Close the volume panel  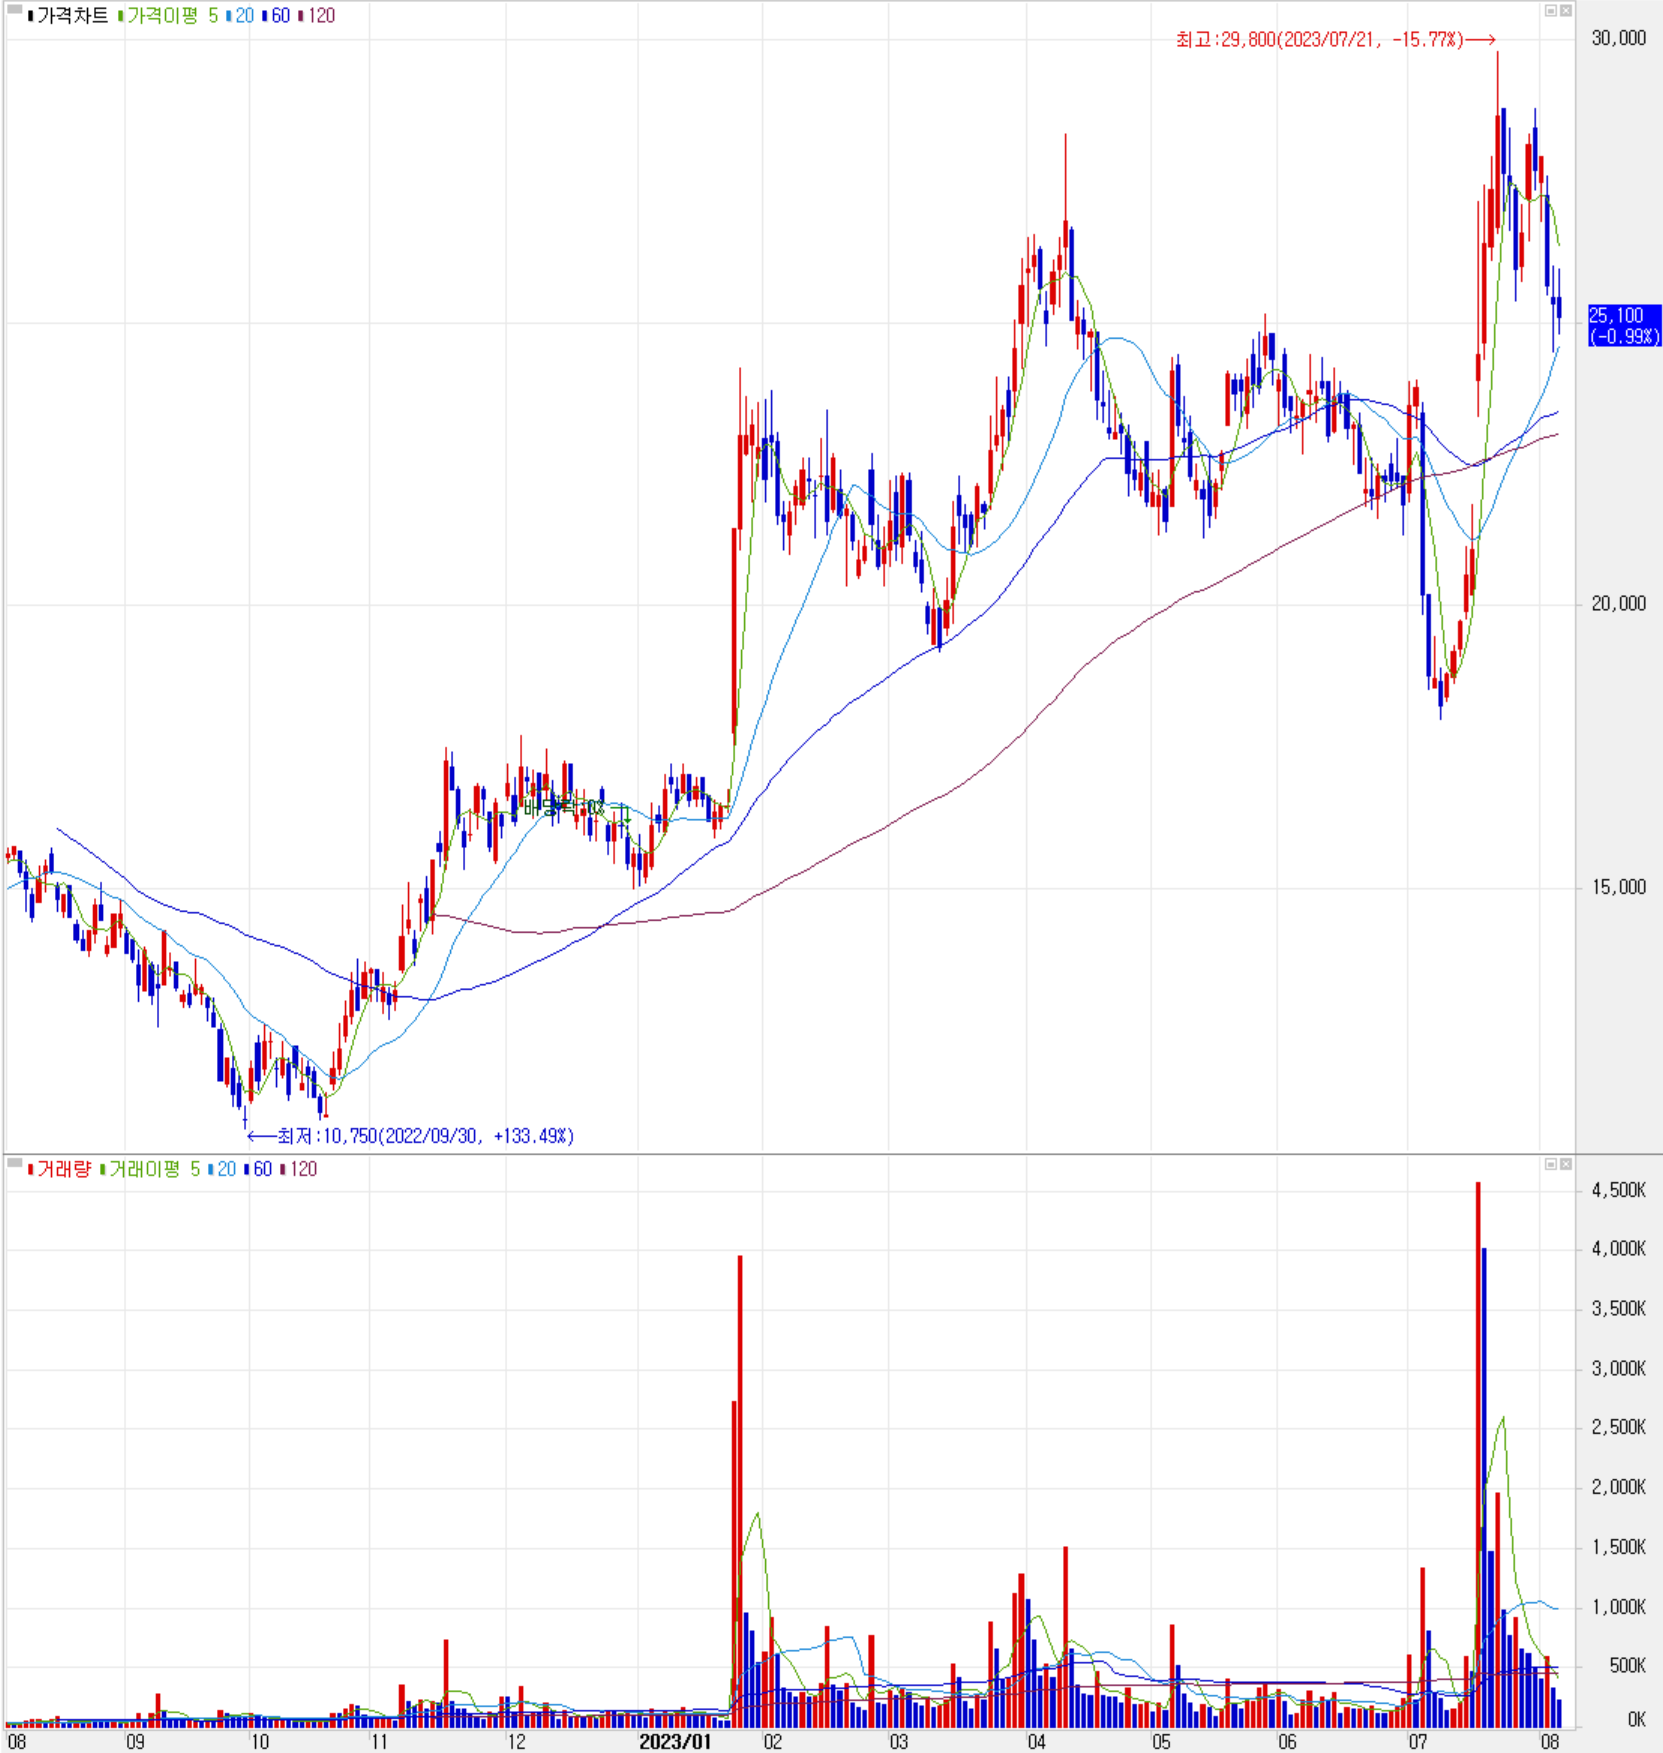pyautogui.click(x=1566, y=1164)
